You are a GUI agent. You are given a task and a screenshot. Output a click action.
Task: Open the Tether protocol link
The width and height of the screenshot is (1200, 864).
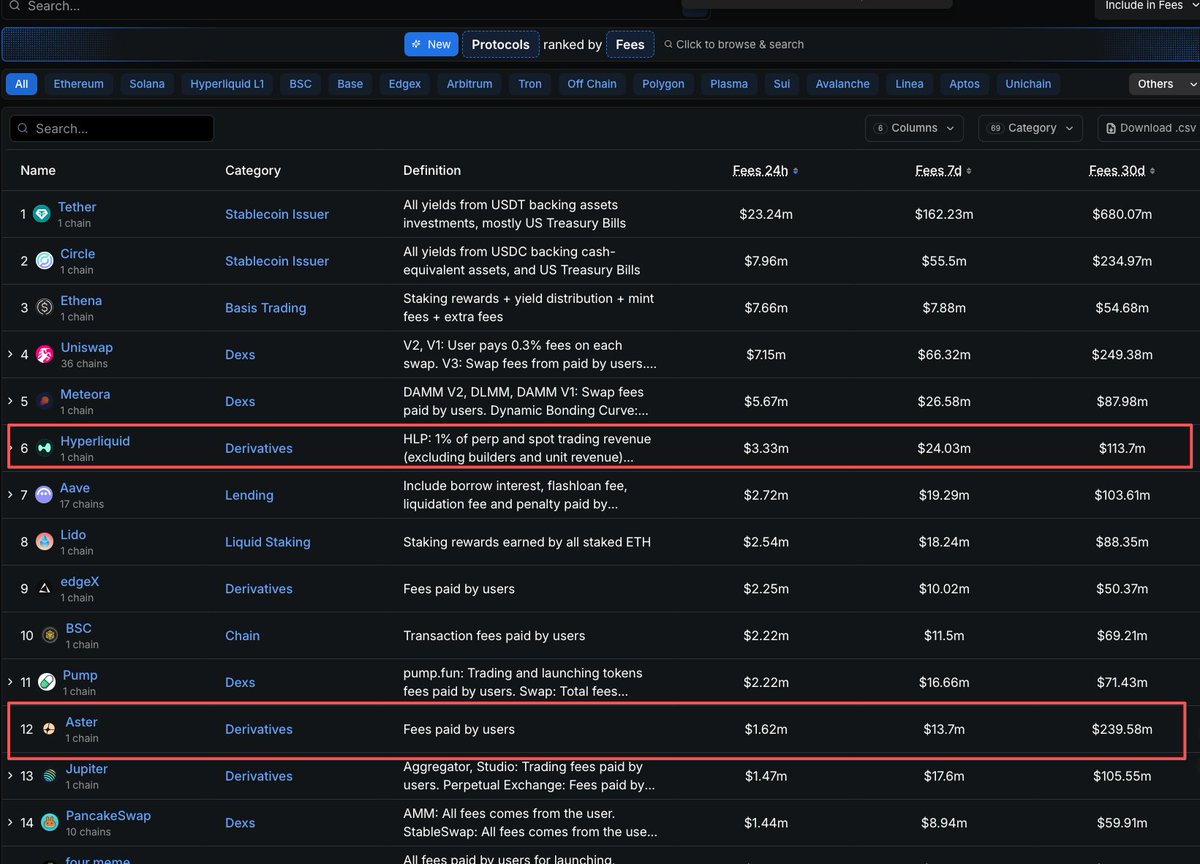(x=77, y=207)
